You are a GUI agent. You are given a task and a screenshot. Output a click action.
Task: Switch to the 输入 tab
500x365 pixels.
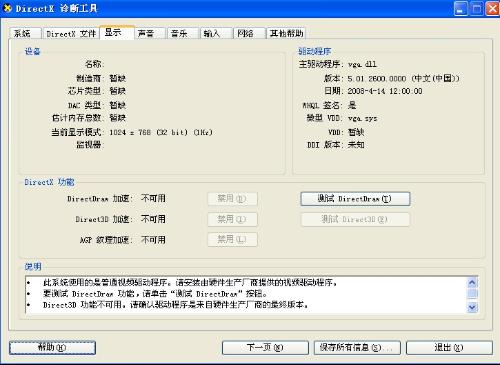216,33
